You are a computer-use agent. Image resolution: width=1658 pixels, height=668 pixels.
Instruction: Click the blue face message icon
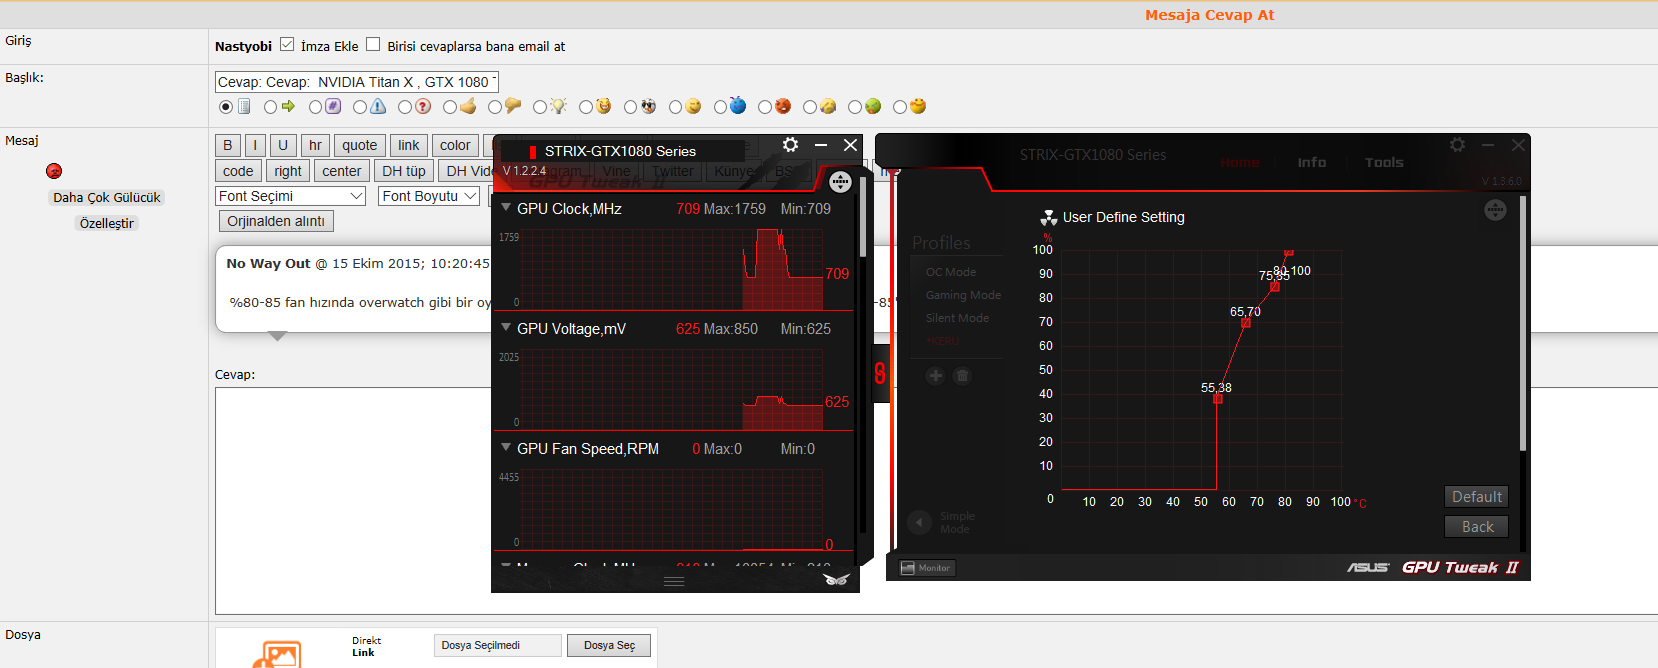pos(738,105)
